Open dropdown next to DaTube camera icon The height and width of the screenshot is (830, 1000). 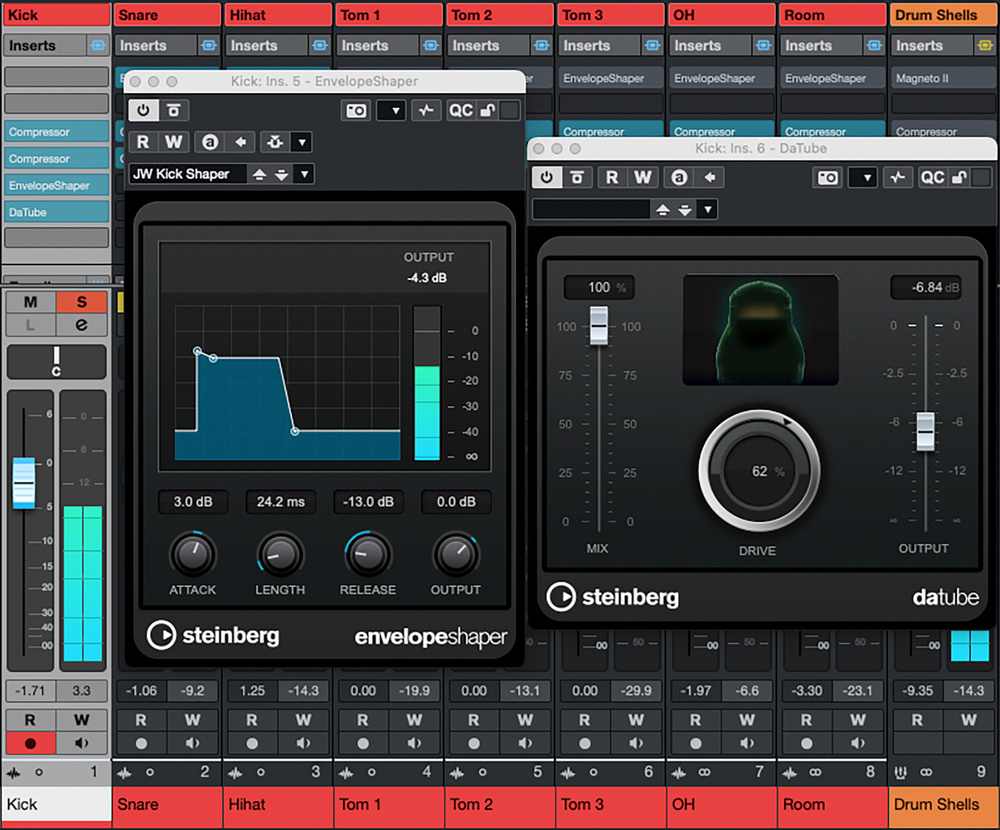coord(862,177)
